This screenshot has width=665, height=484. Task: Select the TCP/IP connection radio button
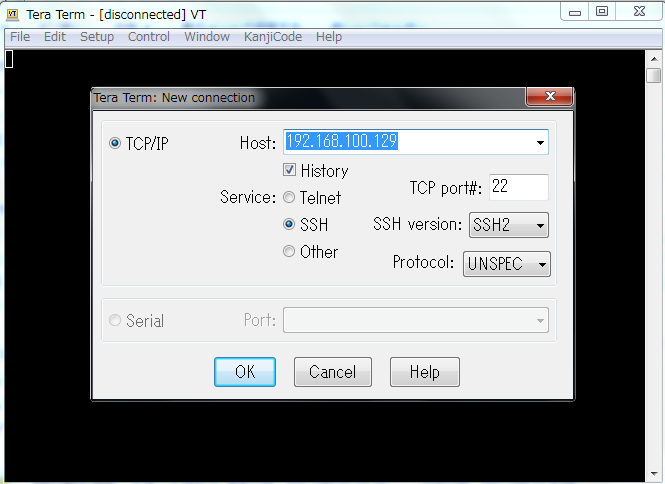[x=115, y=143]
